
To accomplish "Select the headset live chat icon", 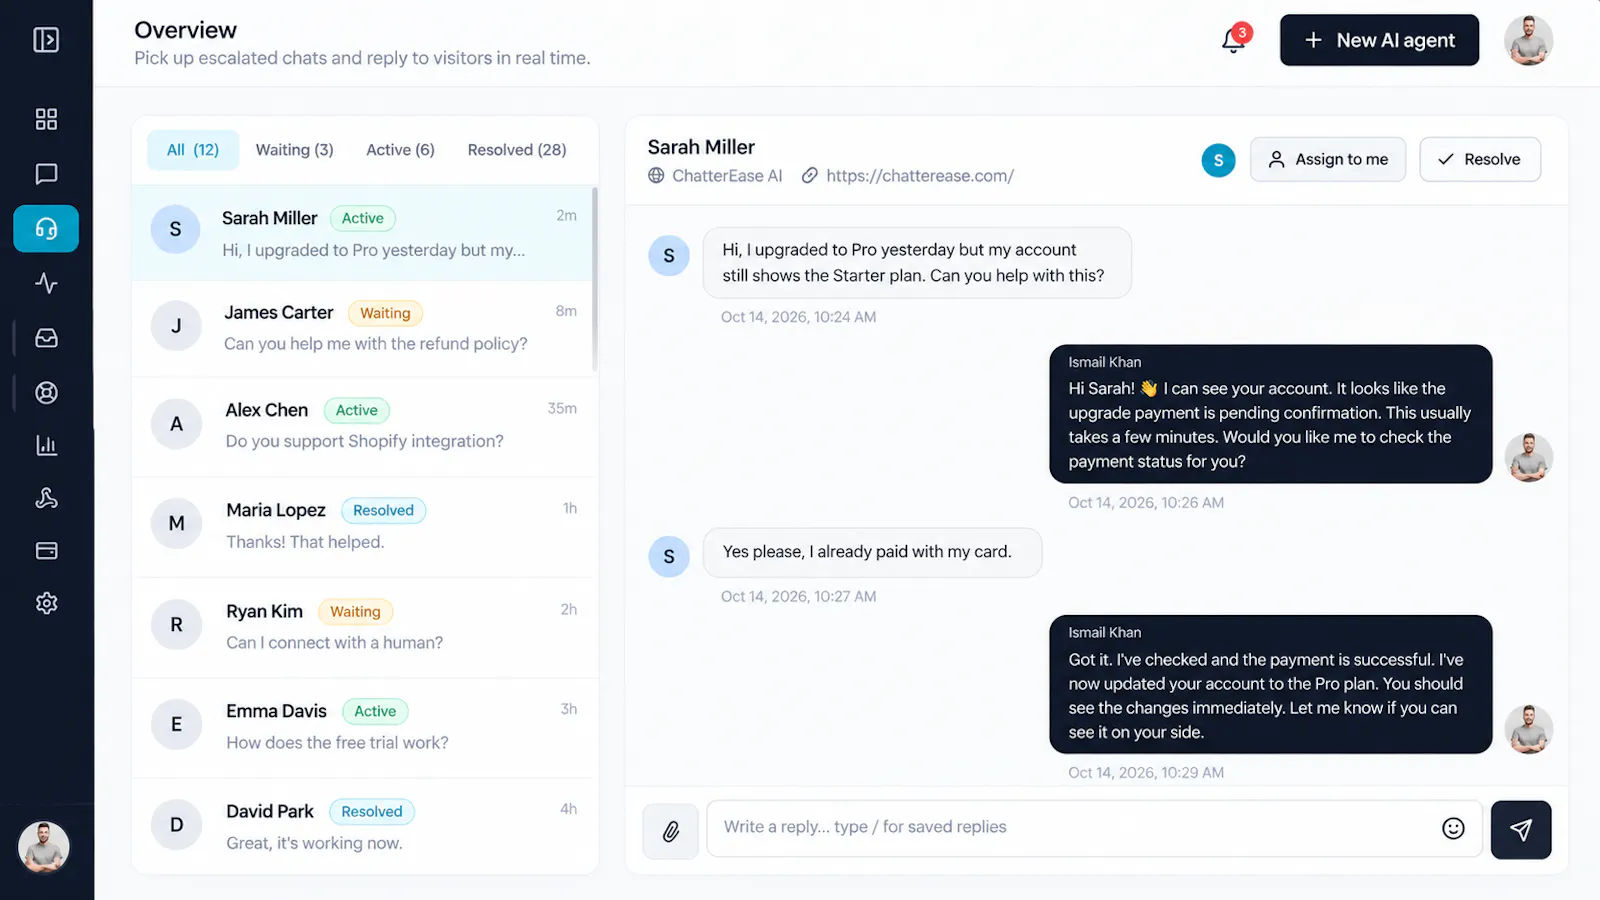I will click(46, 229).
